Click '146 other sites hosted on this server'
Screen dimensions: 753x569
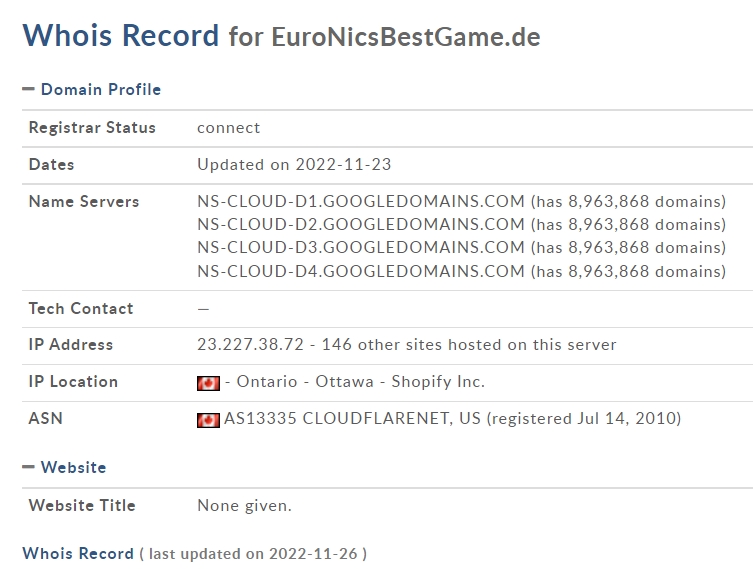[x=469, y=345]
